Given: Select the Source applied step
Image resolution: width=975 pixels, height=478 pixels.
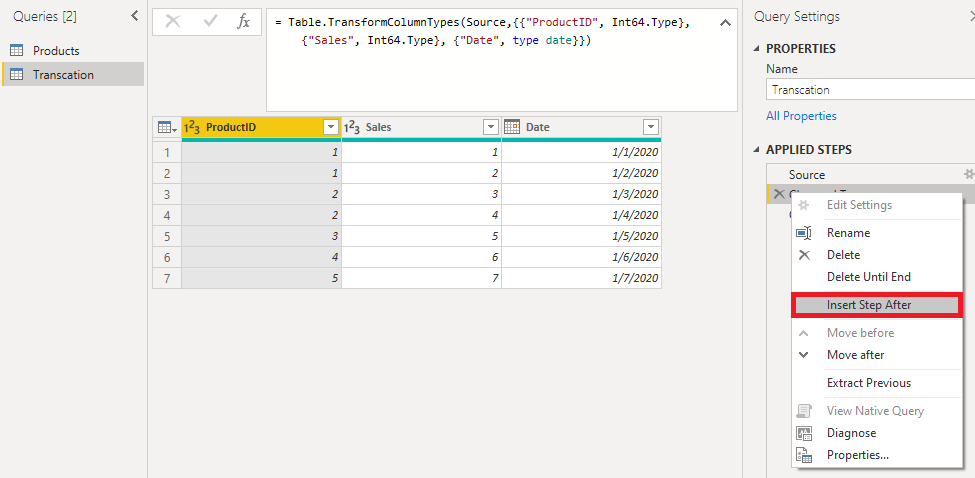Looking at the screenshot, I should [x=871, y=175].
